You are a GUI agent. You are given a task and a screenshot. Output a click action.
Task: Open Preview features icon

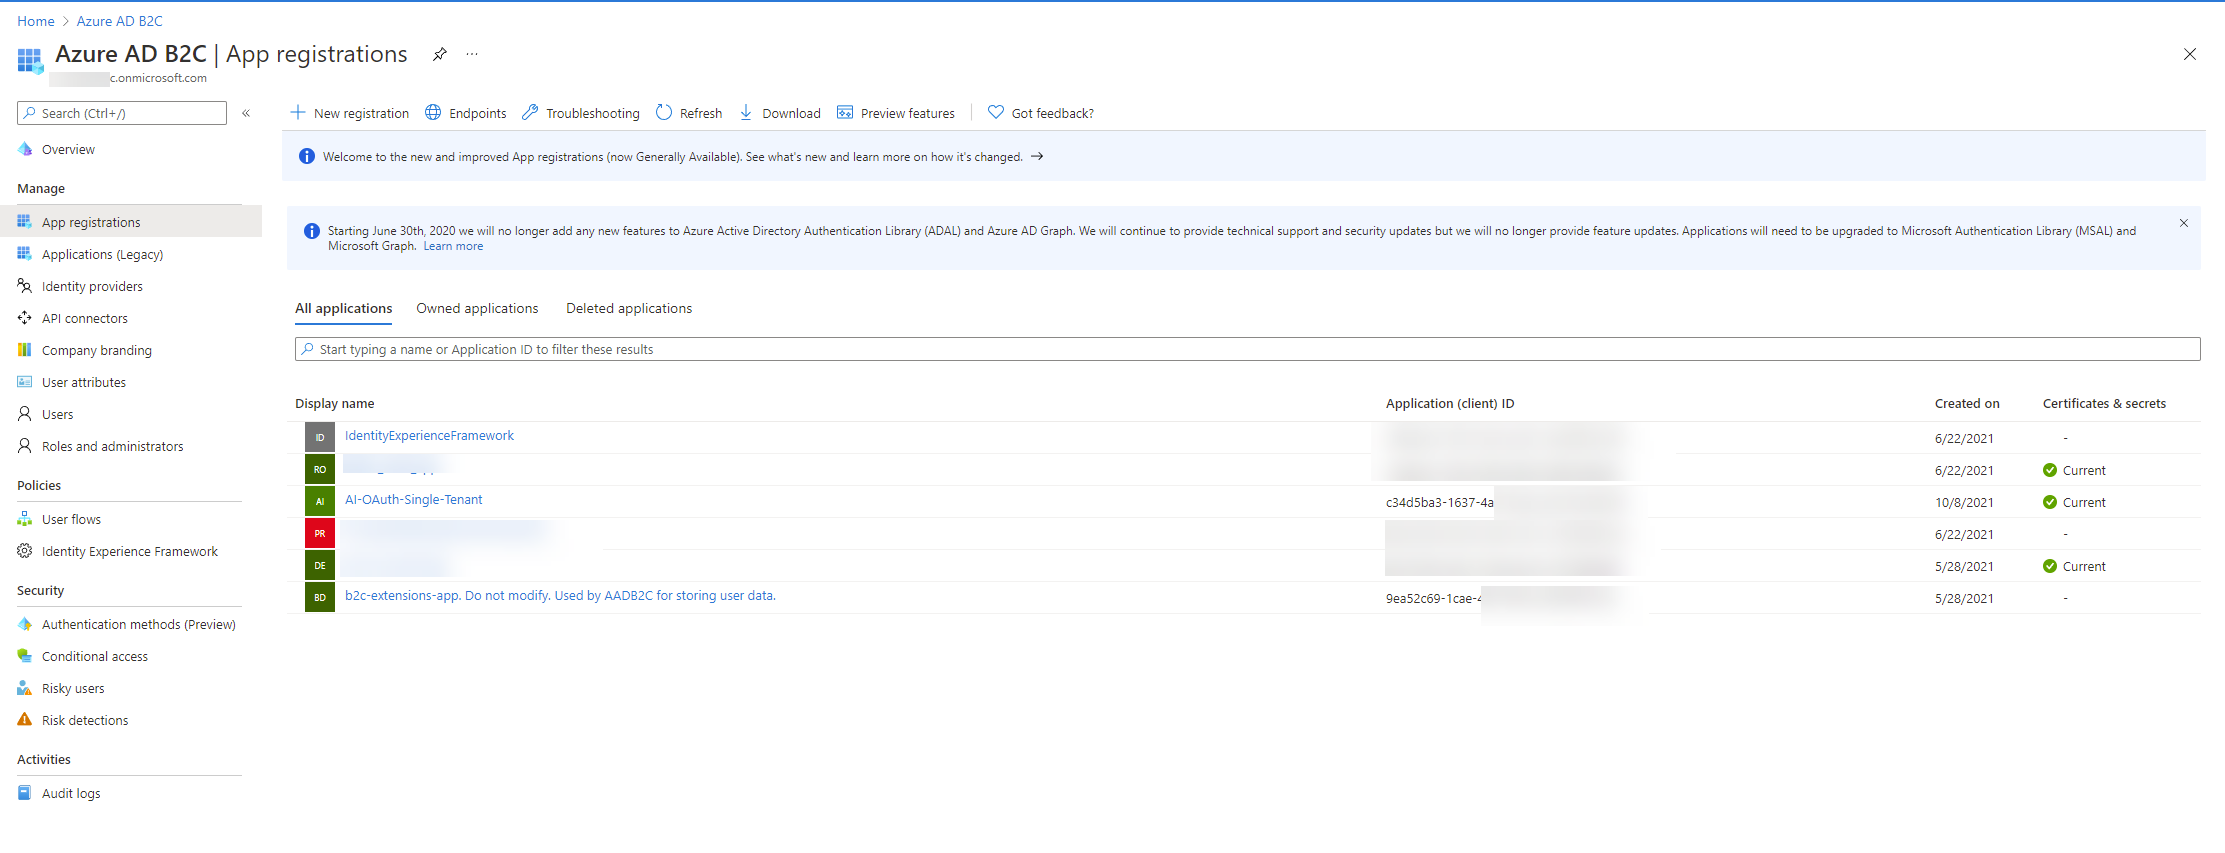[x=845, y=113]
